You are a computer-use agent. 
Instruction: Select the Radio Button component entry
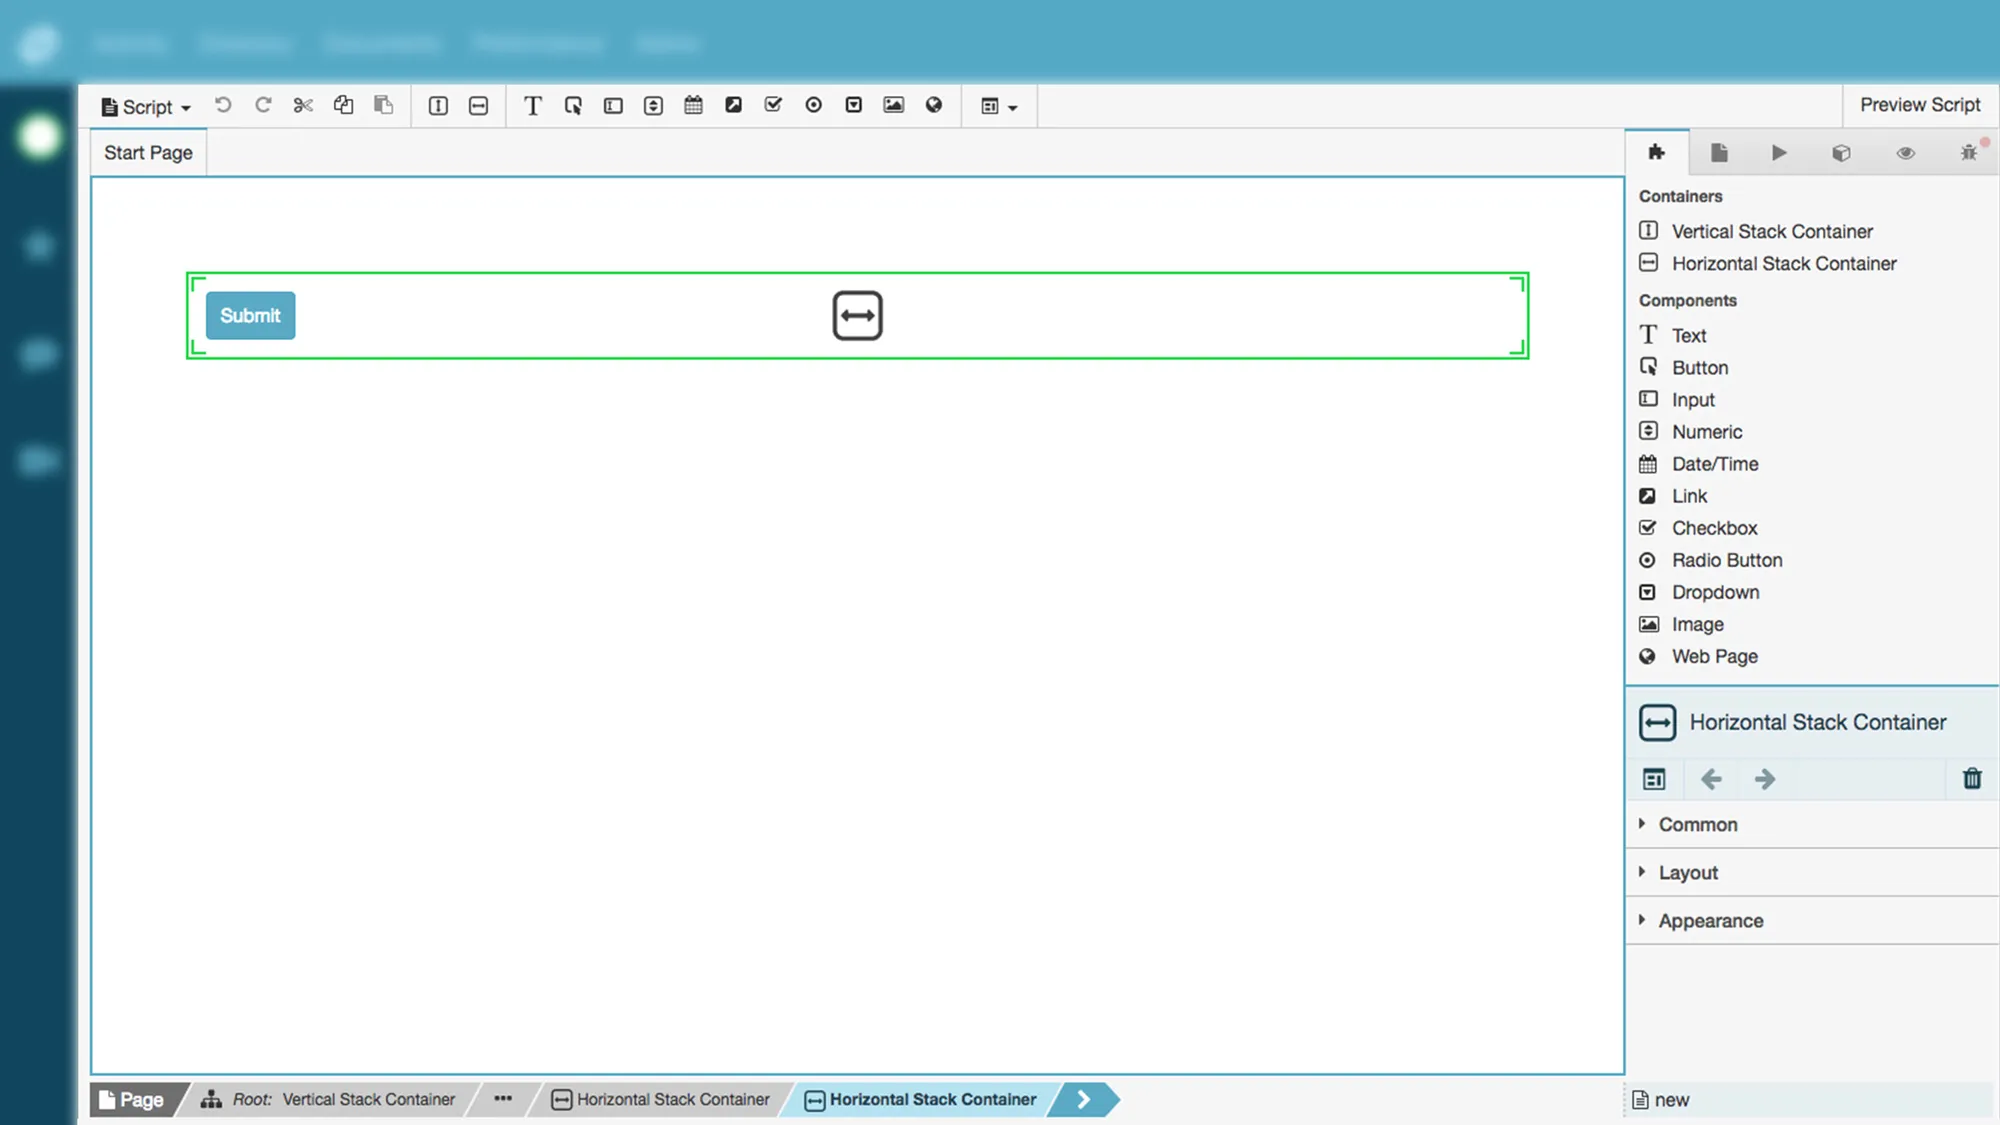(x=1727, y=560)
